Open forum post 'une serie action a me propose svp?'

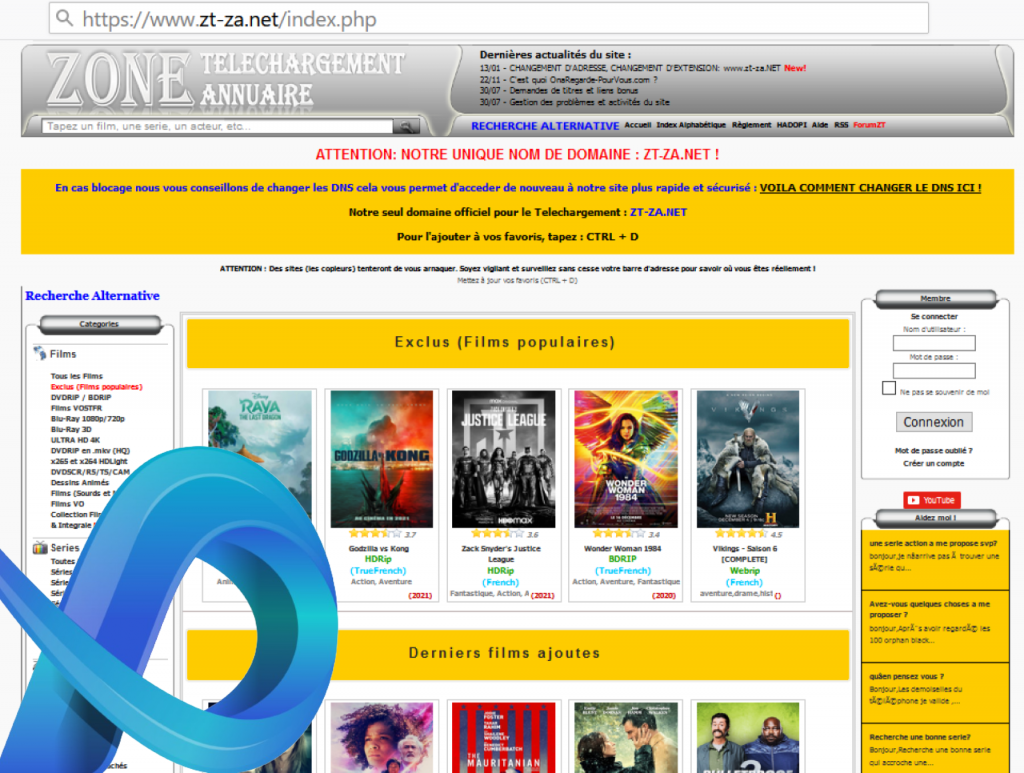click(x=933, y=543)
